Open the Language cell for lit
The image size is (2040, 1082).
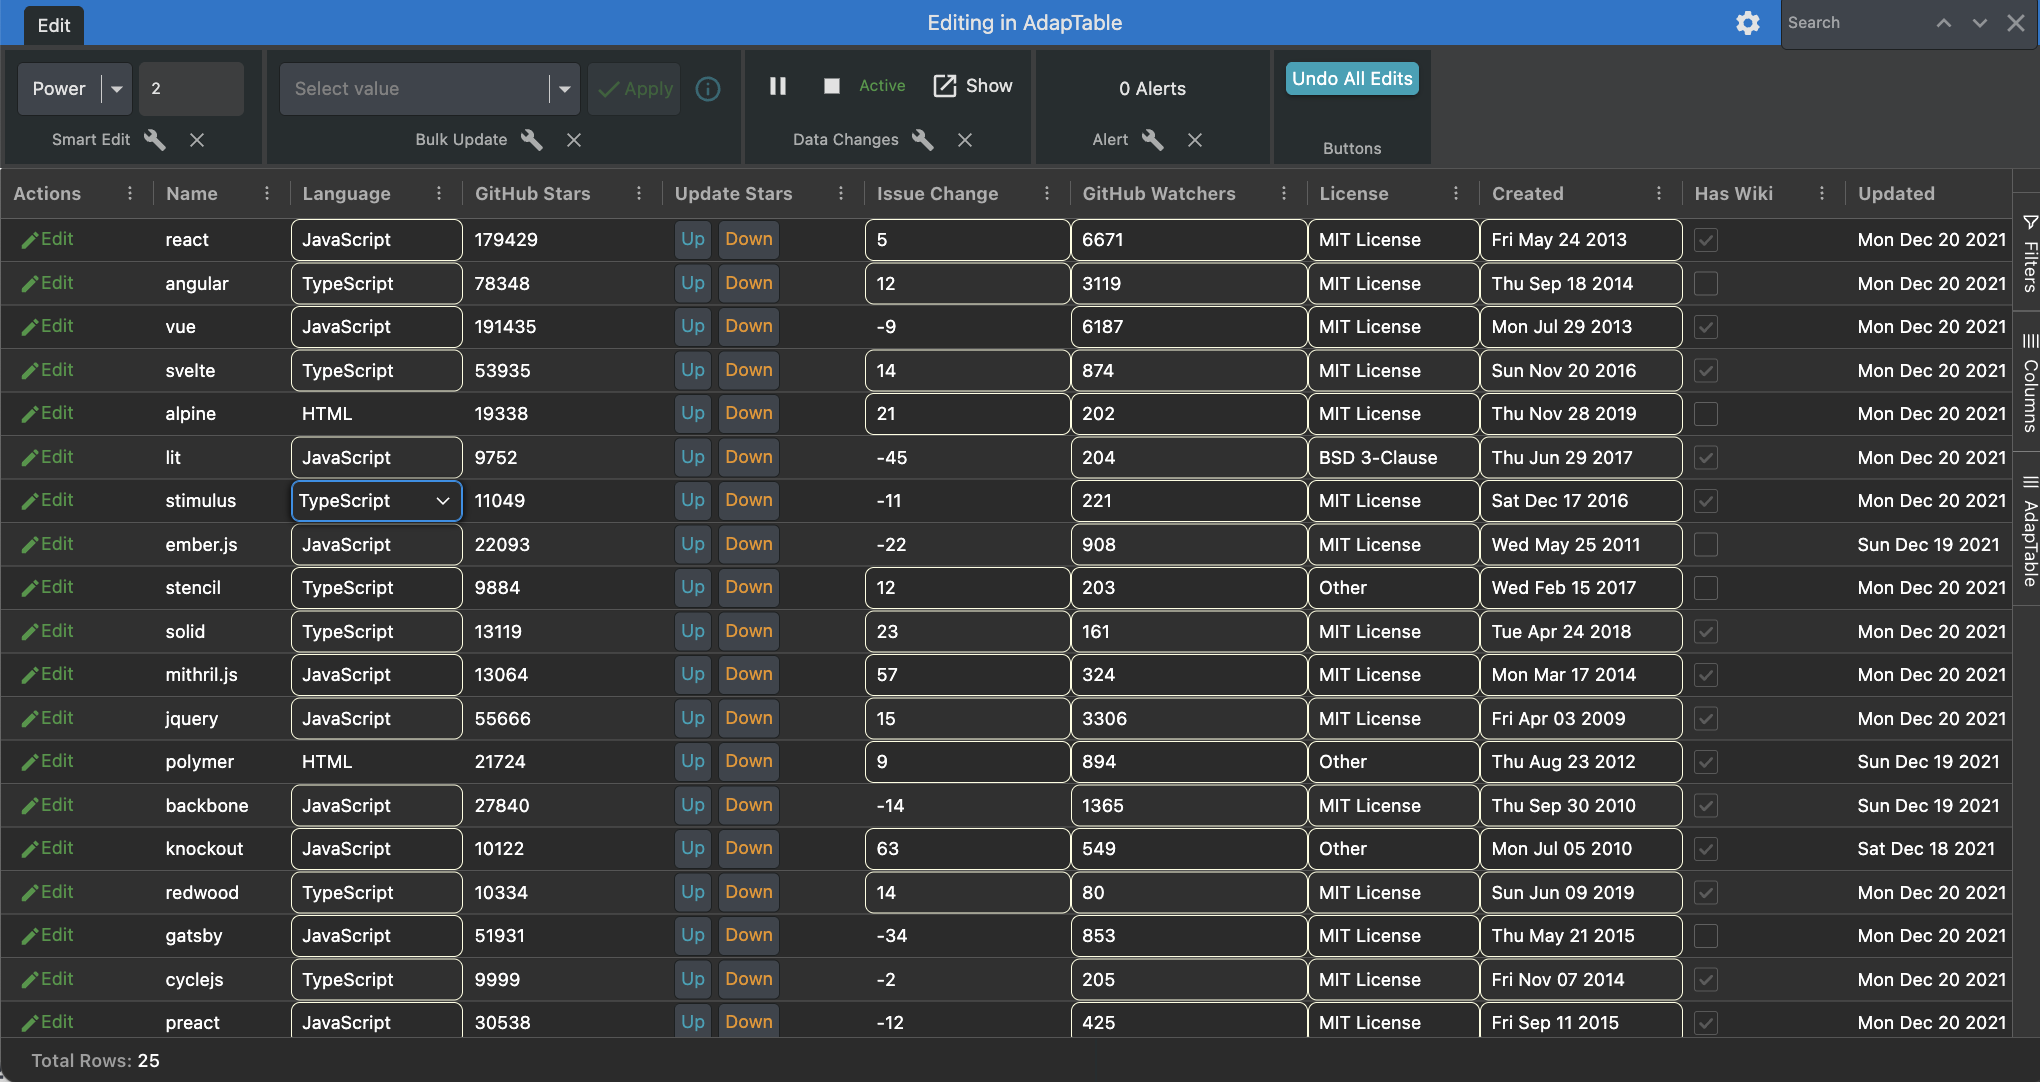pos(376,457)
